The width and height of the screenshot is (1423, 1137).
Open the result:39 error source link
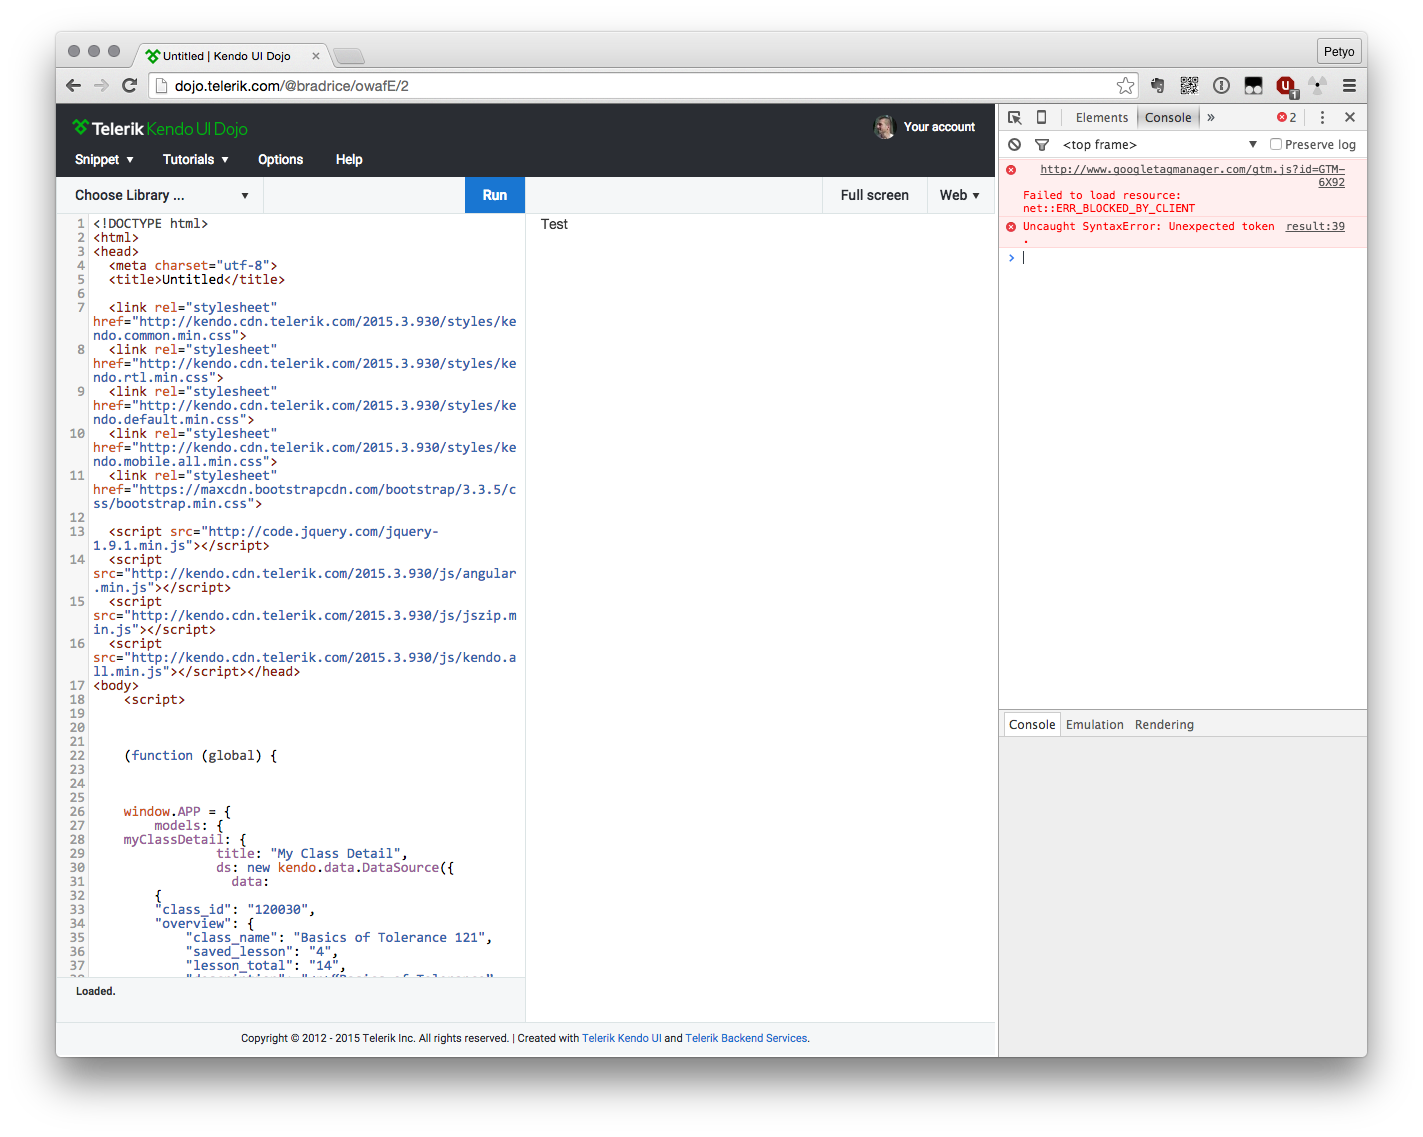coord(1315,227)
